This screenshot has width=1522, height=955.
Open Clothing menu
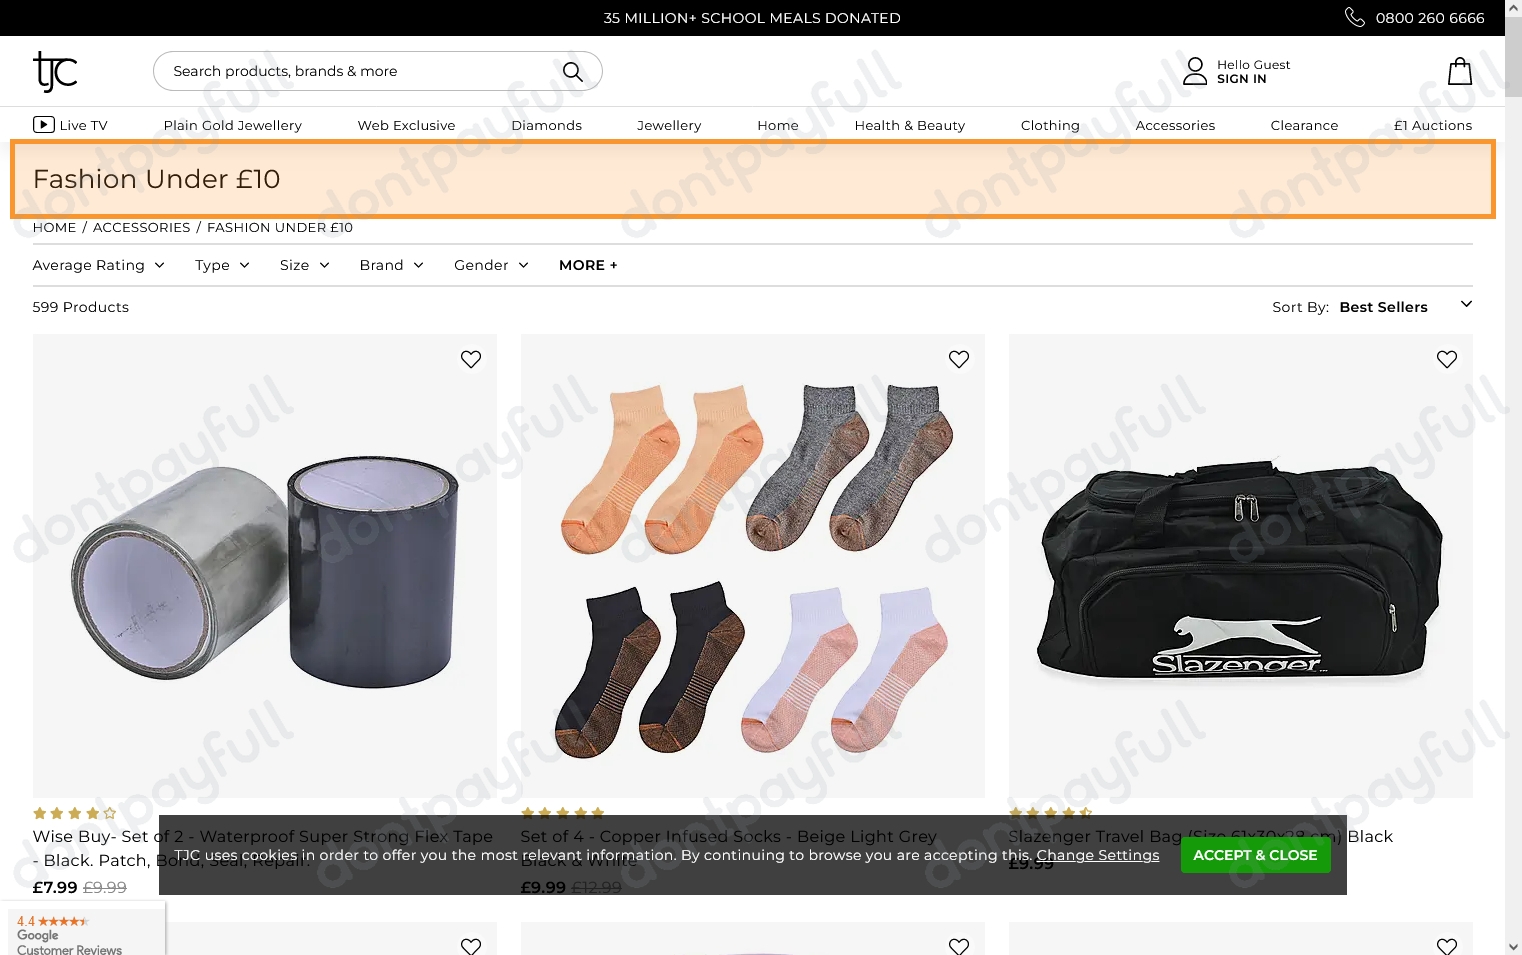pos(1050,125)
